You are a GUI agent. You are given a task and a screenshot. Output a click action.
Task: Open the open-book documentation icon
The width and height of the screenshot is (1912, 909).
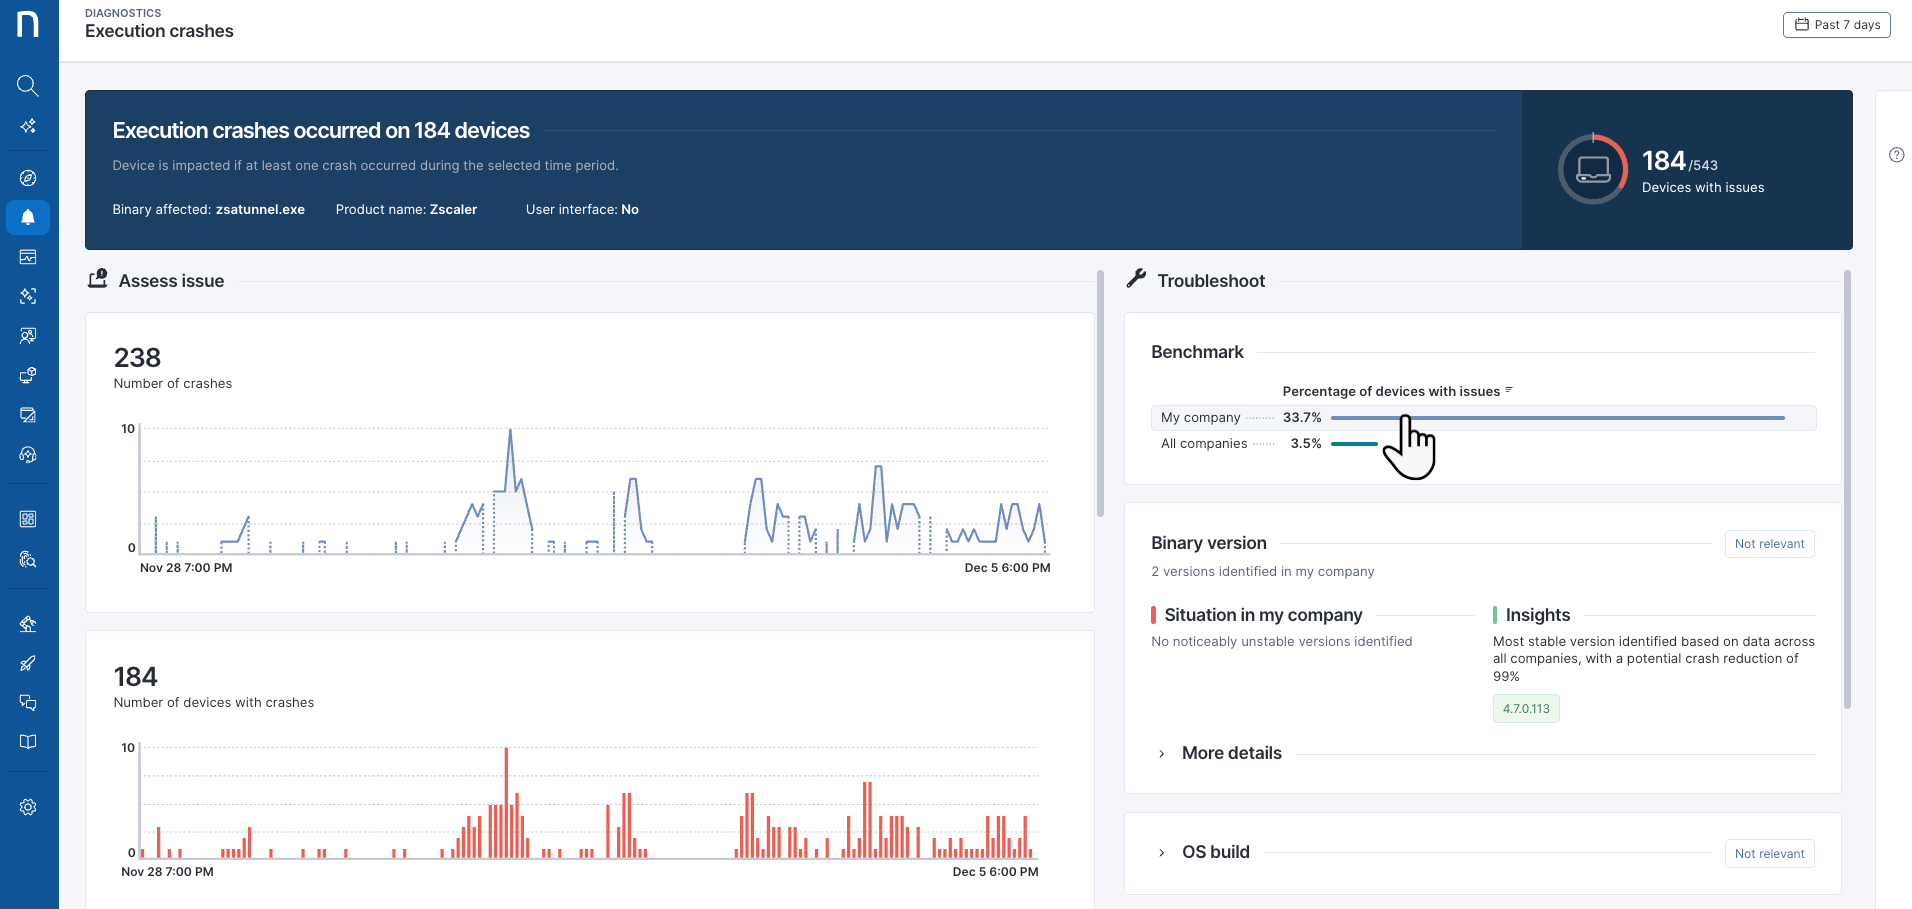coord(28,742)
